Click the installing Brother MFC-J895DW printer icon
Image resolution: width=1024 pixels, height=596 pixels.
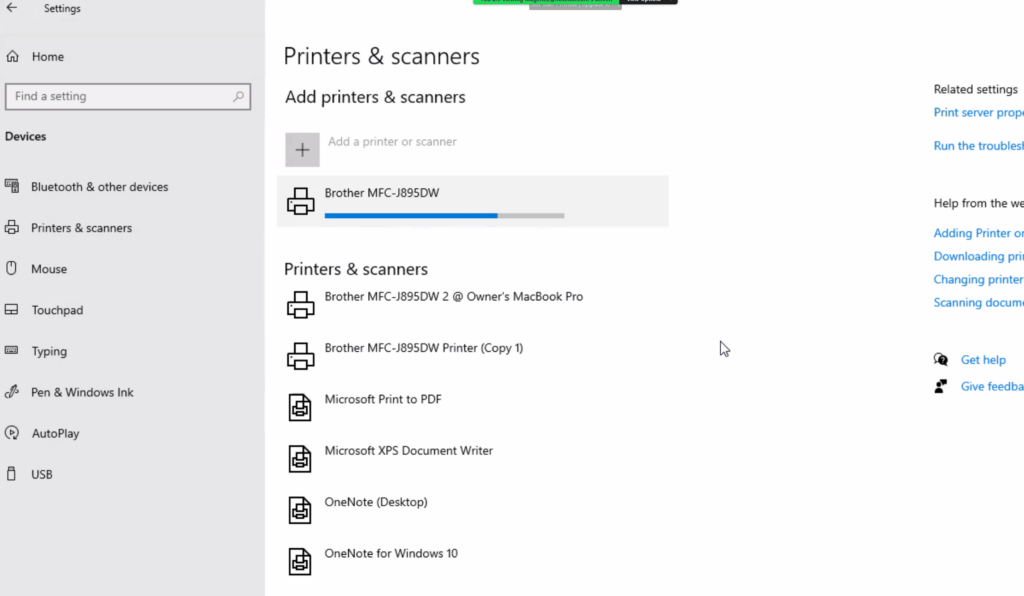pyautogui.click(x=300, y=201)
